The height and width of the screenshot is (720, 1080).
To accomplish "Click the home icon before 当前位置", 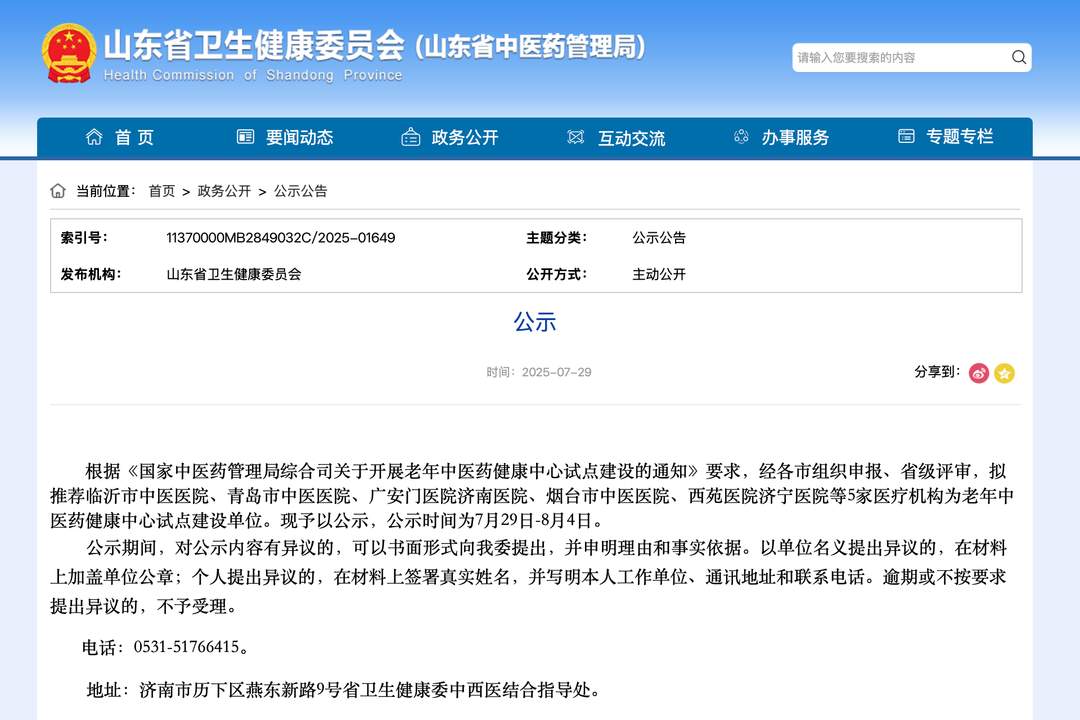I will [56, 190].
